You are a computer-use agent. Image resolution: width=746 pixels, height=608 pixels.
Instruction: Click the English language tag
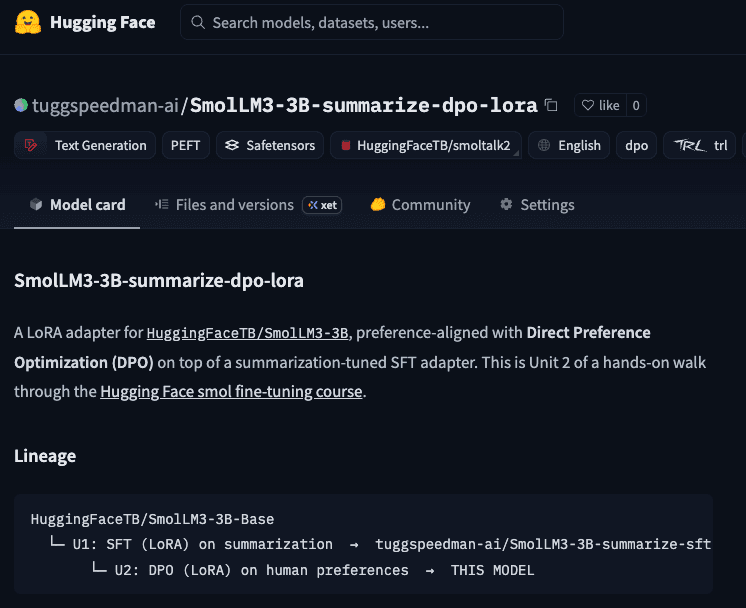click(x=569, y=146)
